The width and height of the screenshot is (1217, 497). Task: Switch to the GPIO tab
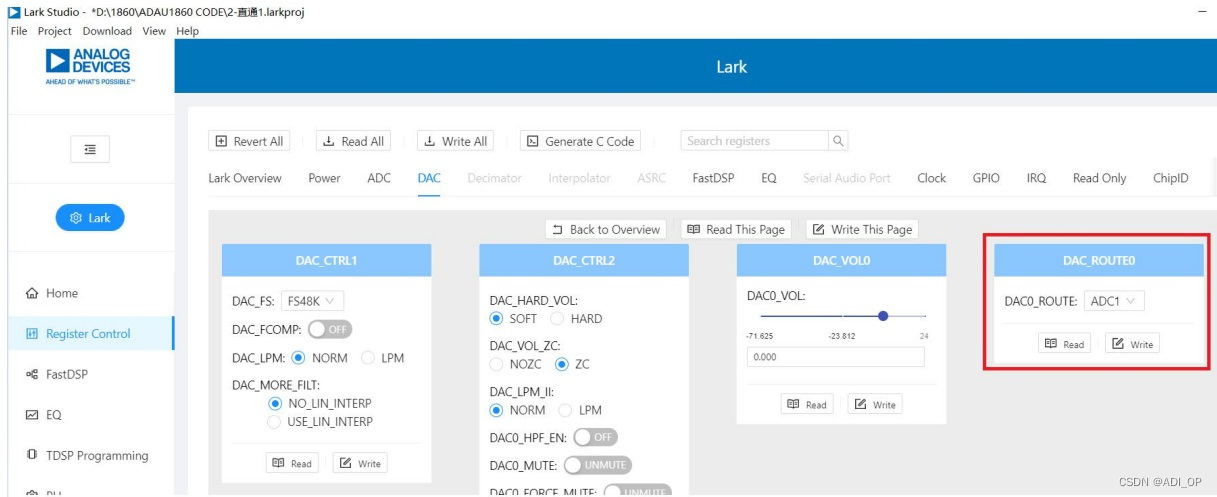tap(986, 178)
